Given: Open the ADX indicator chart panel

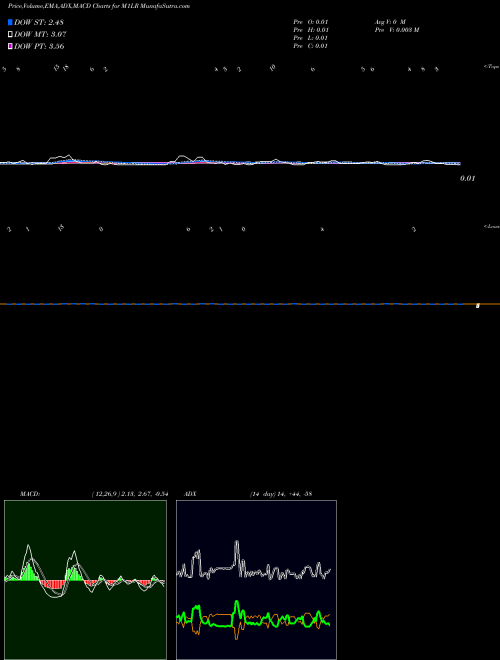Looking at the screenshot, I should click(x=256, y=580).
